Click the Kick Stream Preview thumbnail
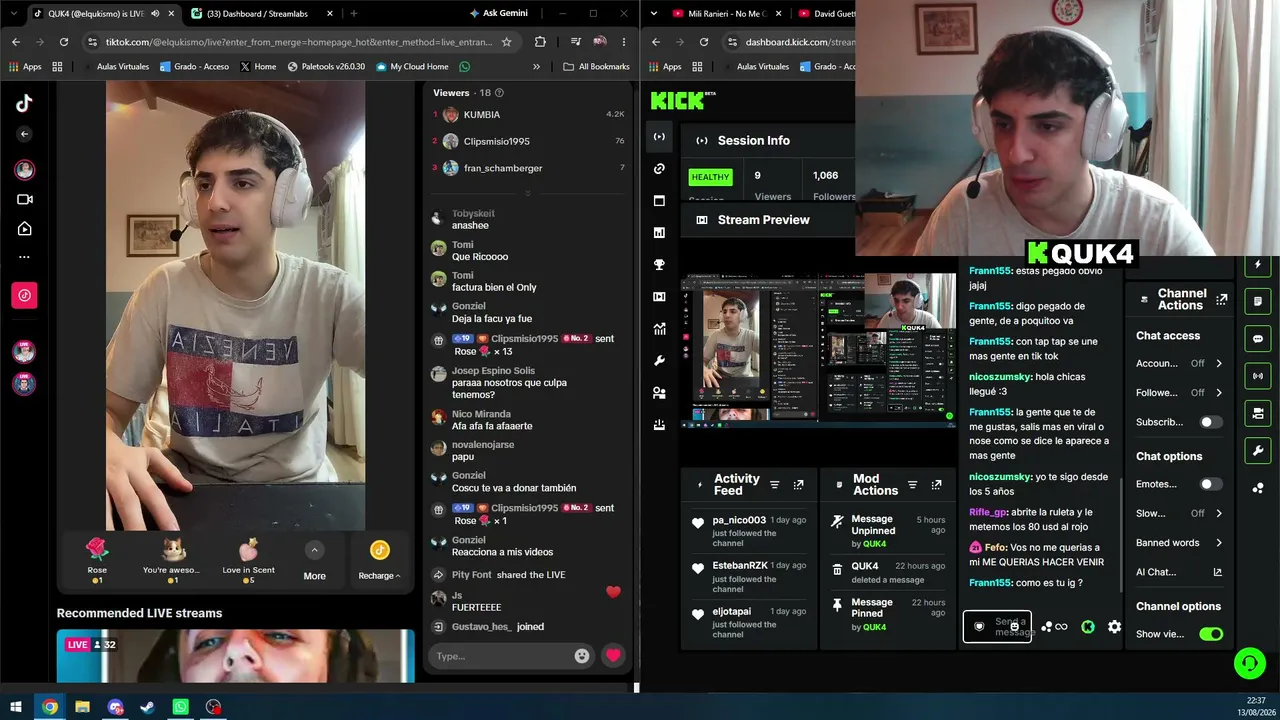Viewport: 1280px width, 720px height. tap(818, 350)
